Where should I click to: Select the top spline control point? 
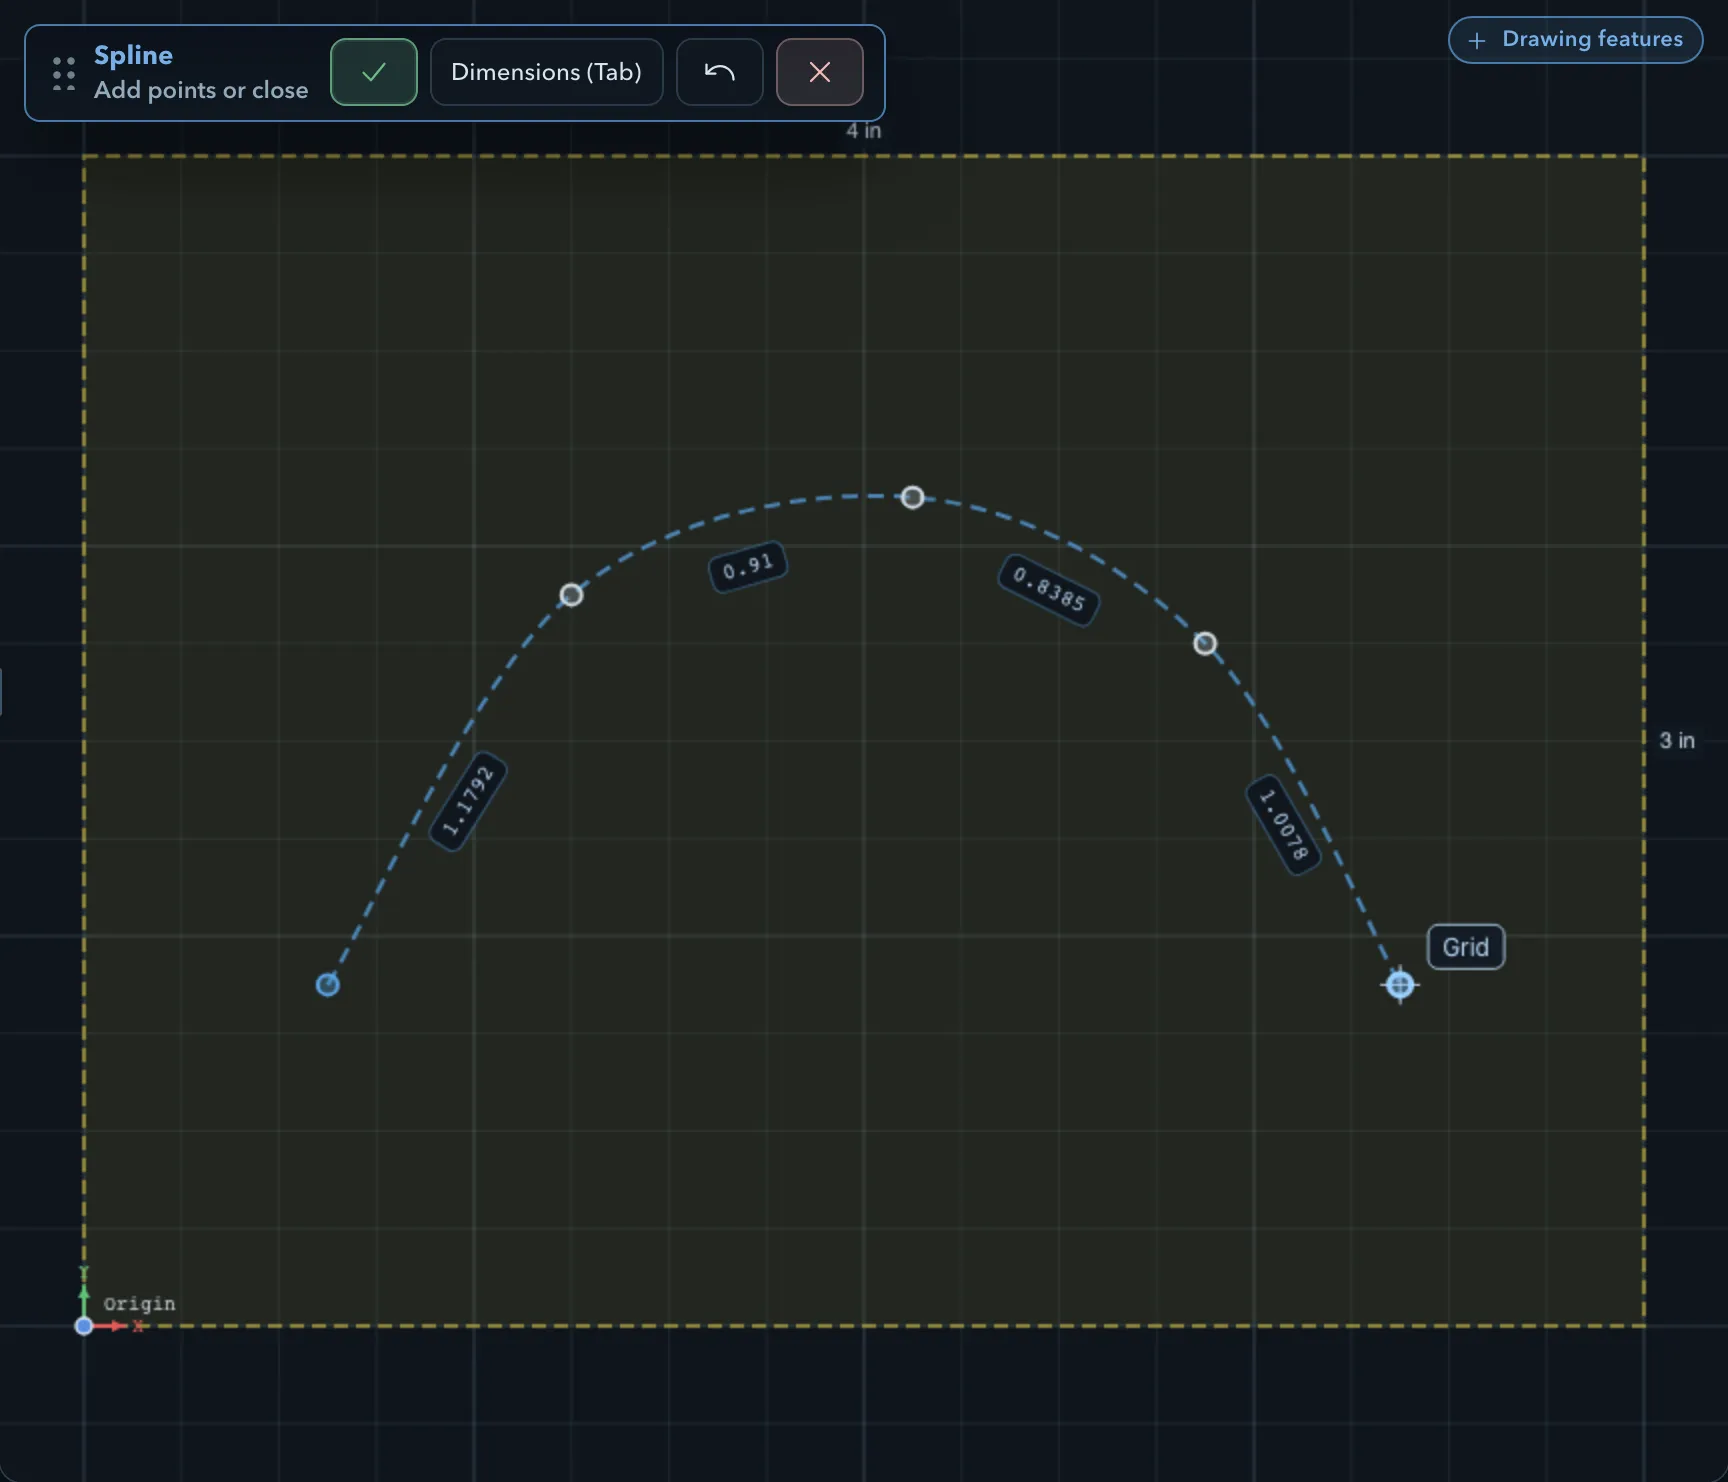tap(912, 497)
